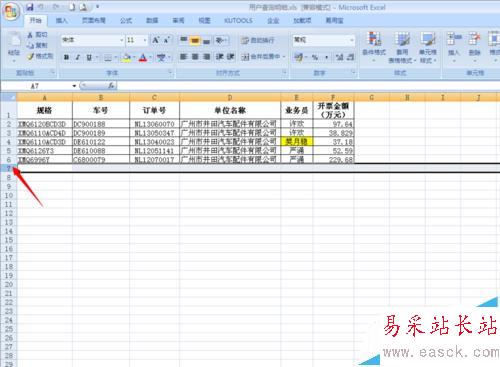Viewport: 500px width, 367px height.
Task: Click the Redo arrow in quick access toolbar
Action: click(56, 6)
